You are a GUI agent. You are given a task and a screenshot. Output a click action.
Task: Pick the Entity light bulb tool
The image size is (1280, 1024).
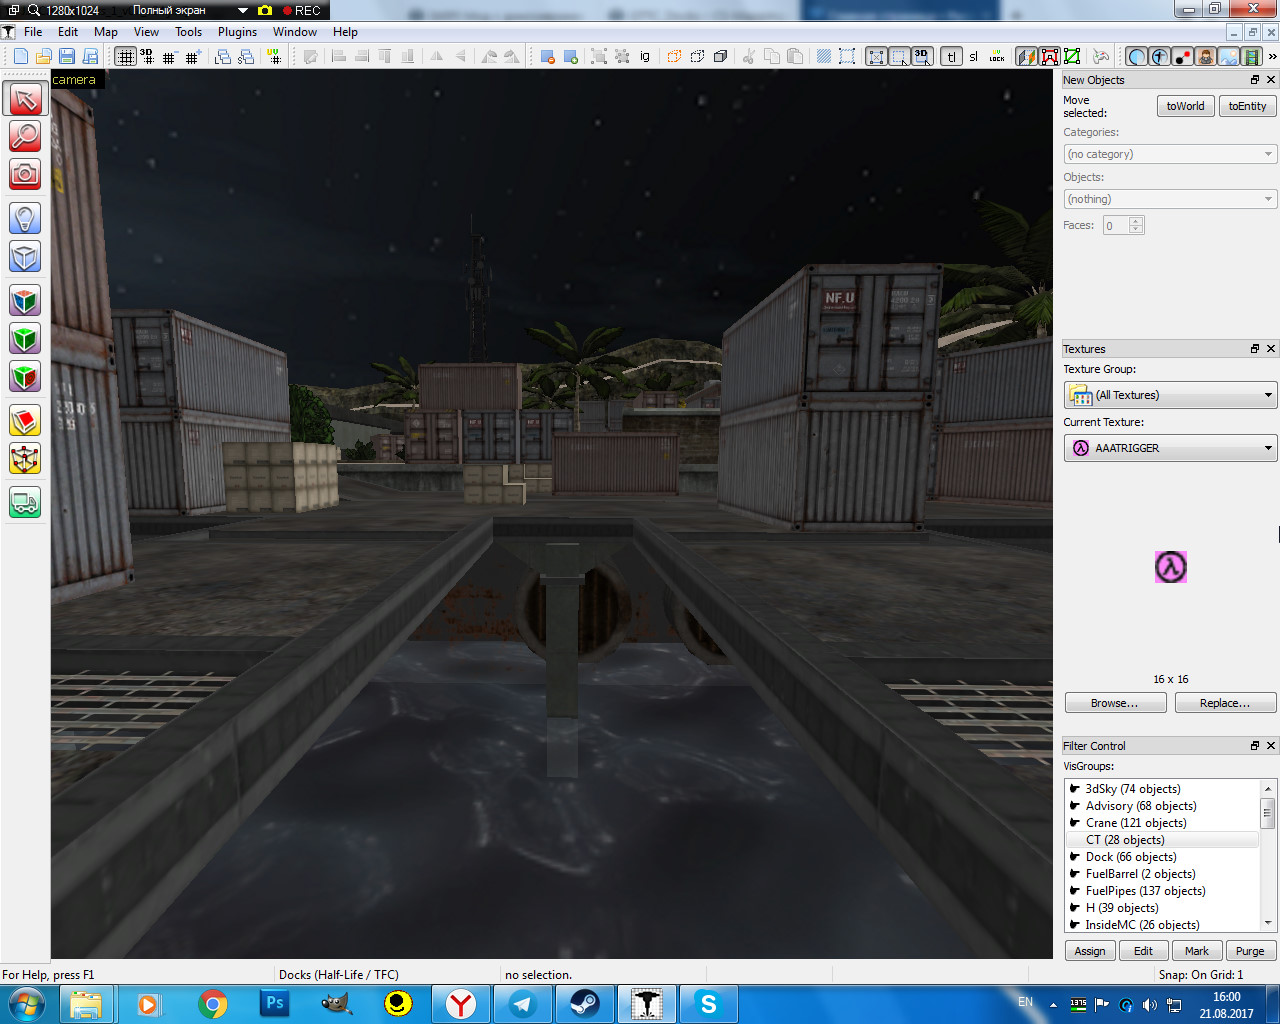[25, 218]
